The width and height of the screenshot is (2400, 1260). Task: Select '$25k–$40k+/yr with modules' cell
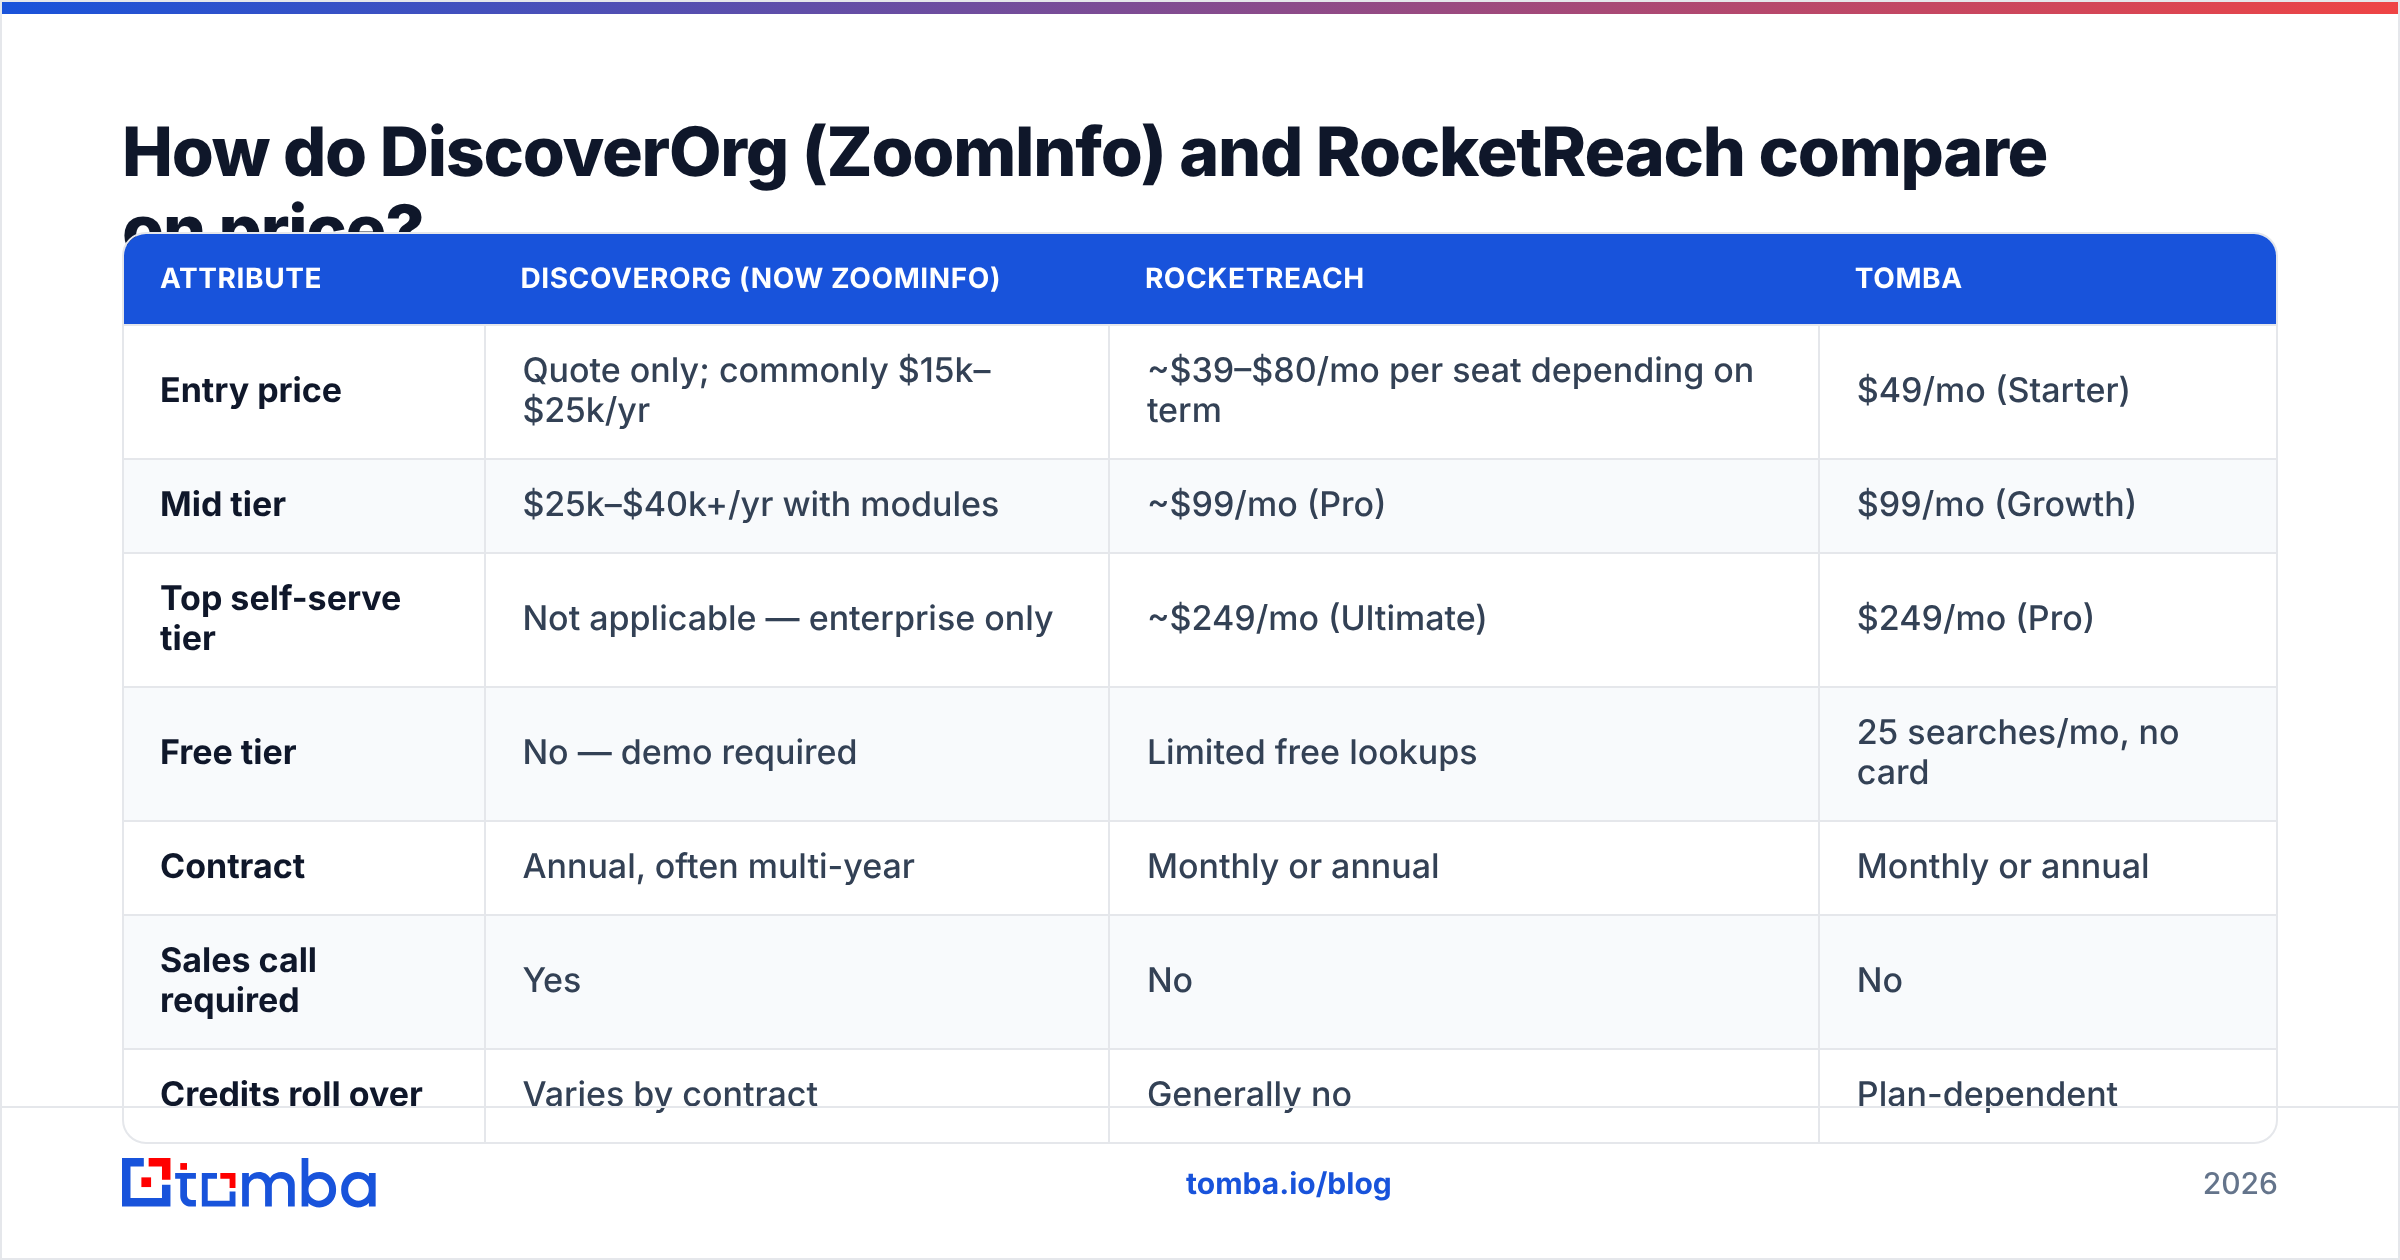tap(797, 505)
